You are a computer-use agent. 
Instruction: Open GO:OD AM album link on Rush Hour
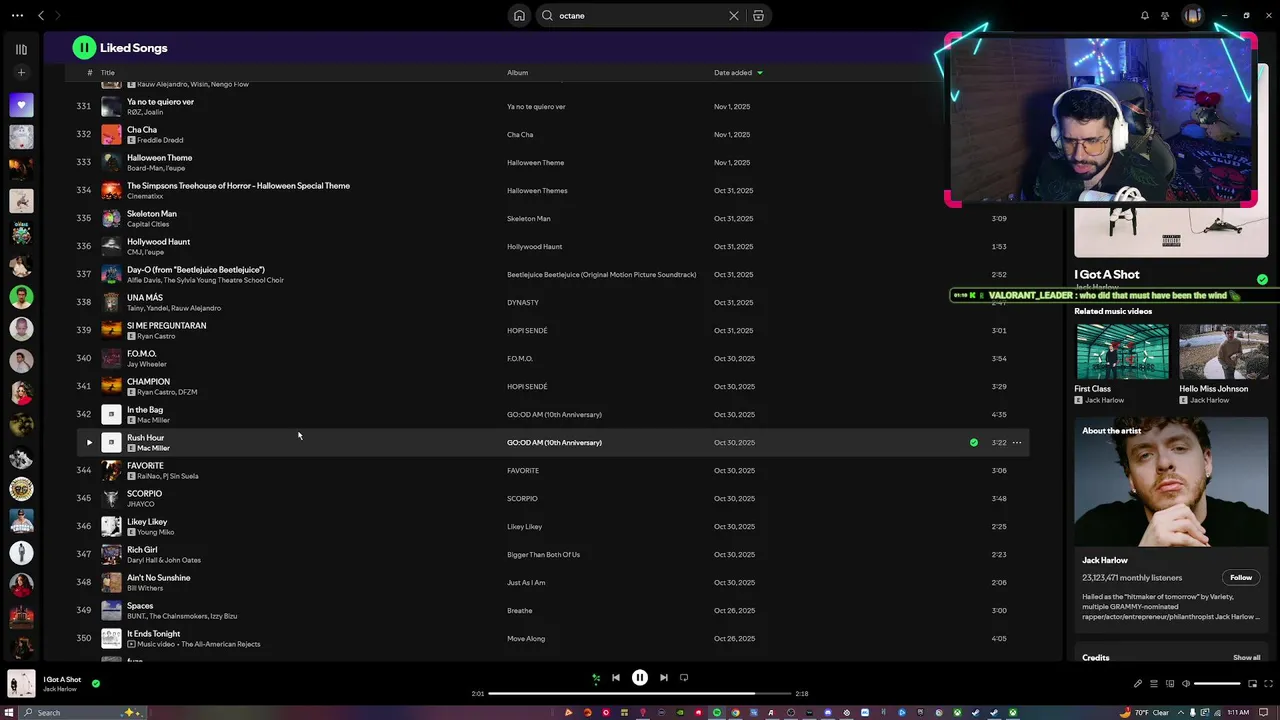554,442
